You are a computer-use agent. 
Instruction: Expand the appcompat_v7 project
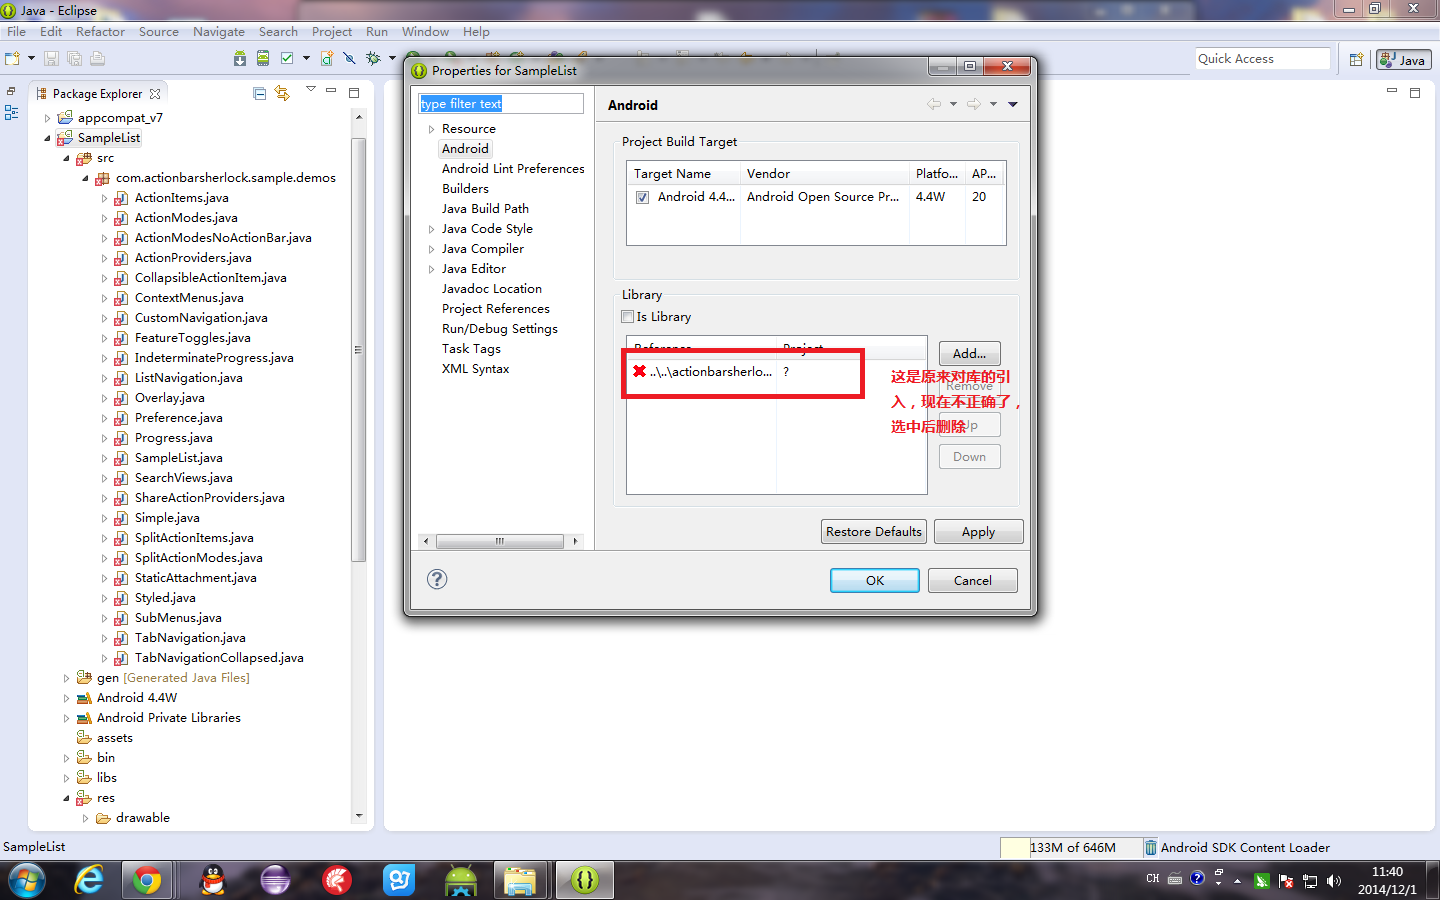point(47,118)
